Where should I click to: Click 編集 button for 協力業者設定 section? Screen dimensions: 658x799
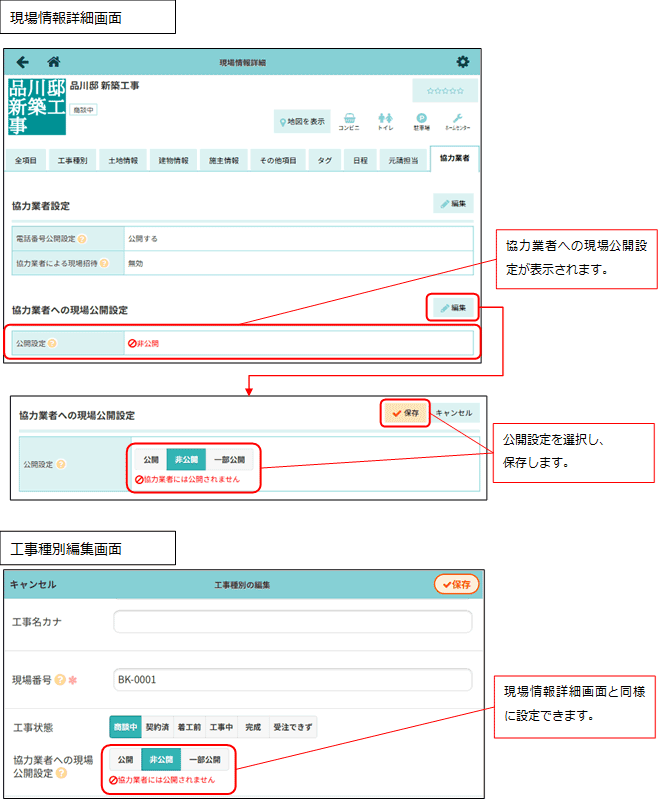[453, 203]
